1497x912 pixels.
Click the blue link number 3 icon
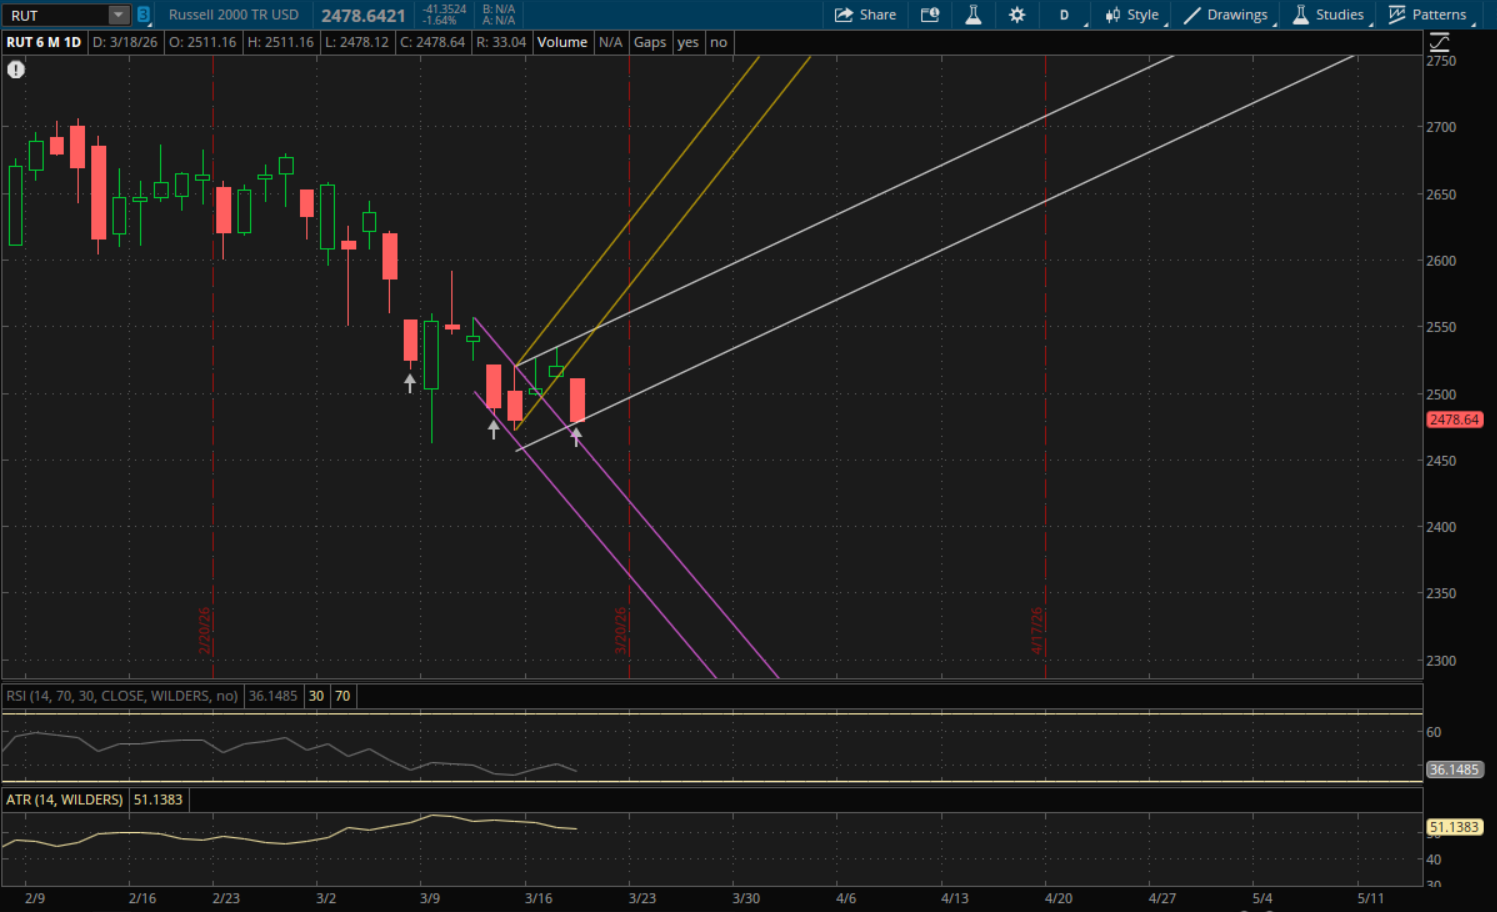point(143,15)
